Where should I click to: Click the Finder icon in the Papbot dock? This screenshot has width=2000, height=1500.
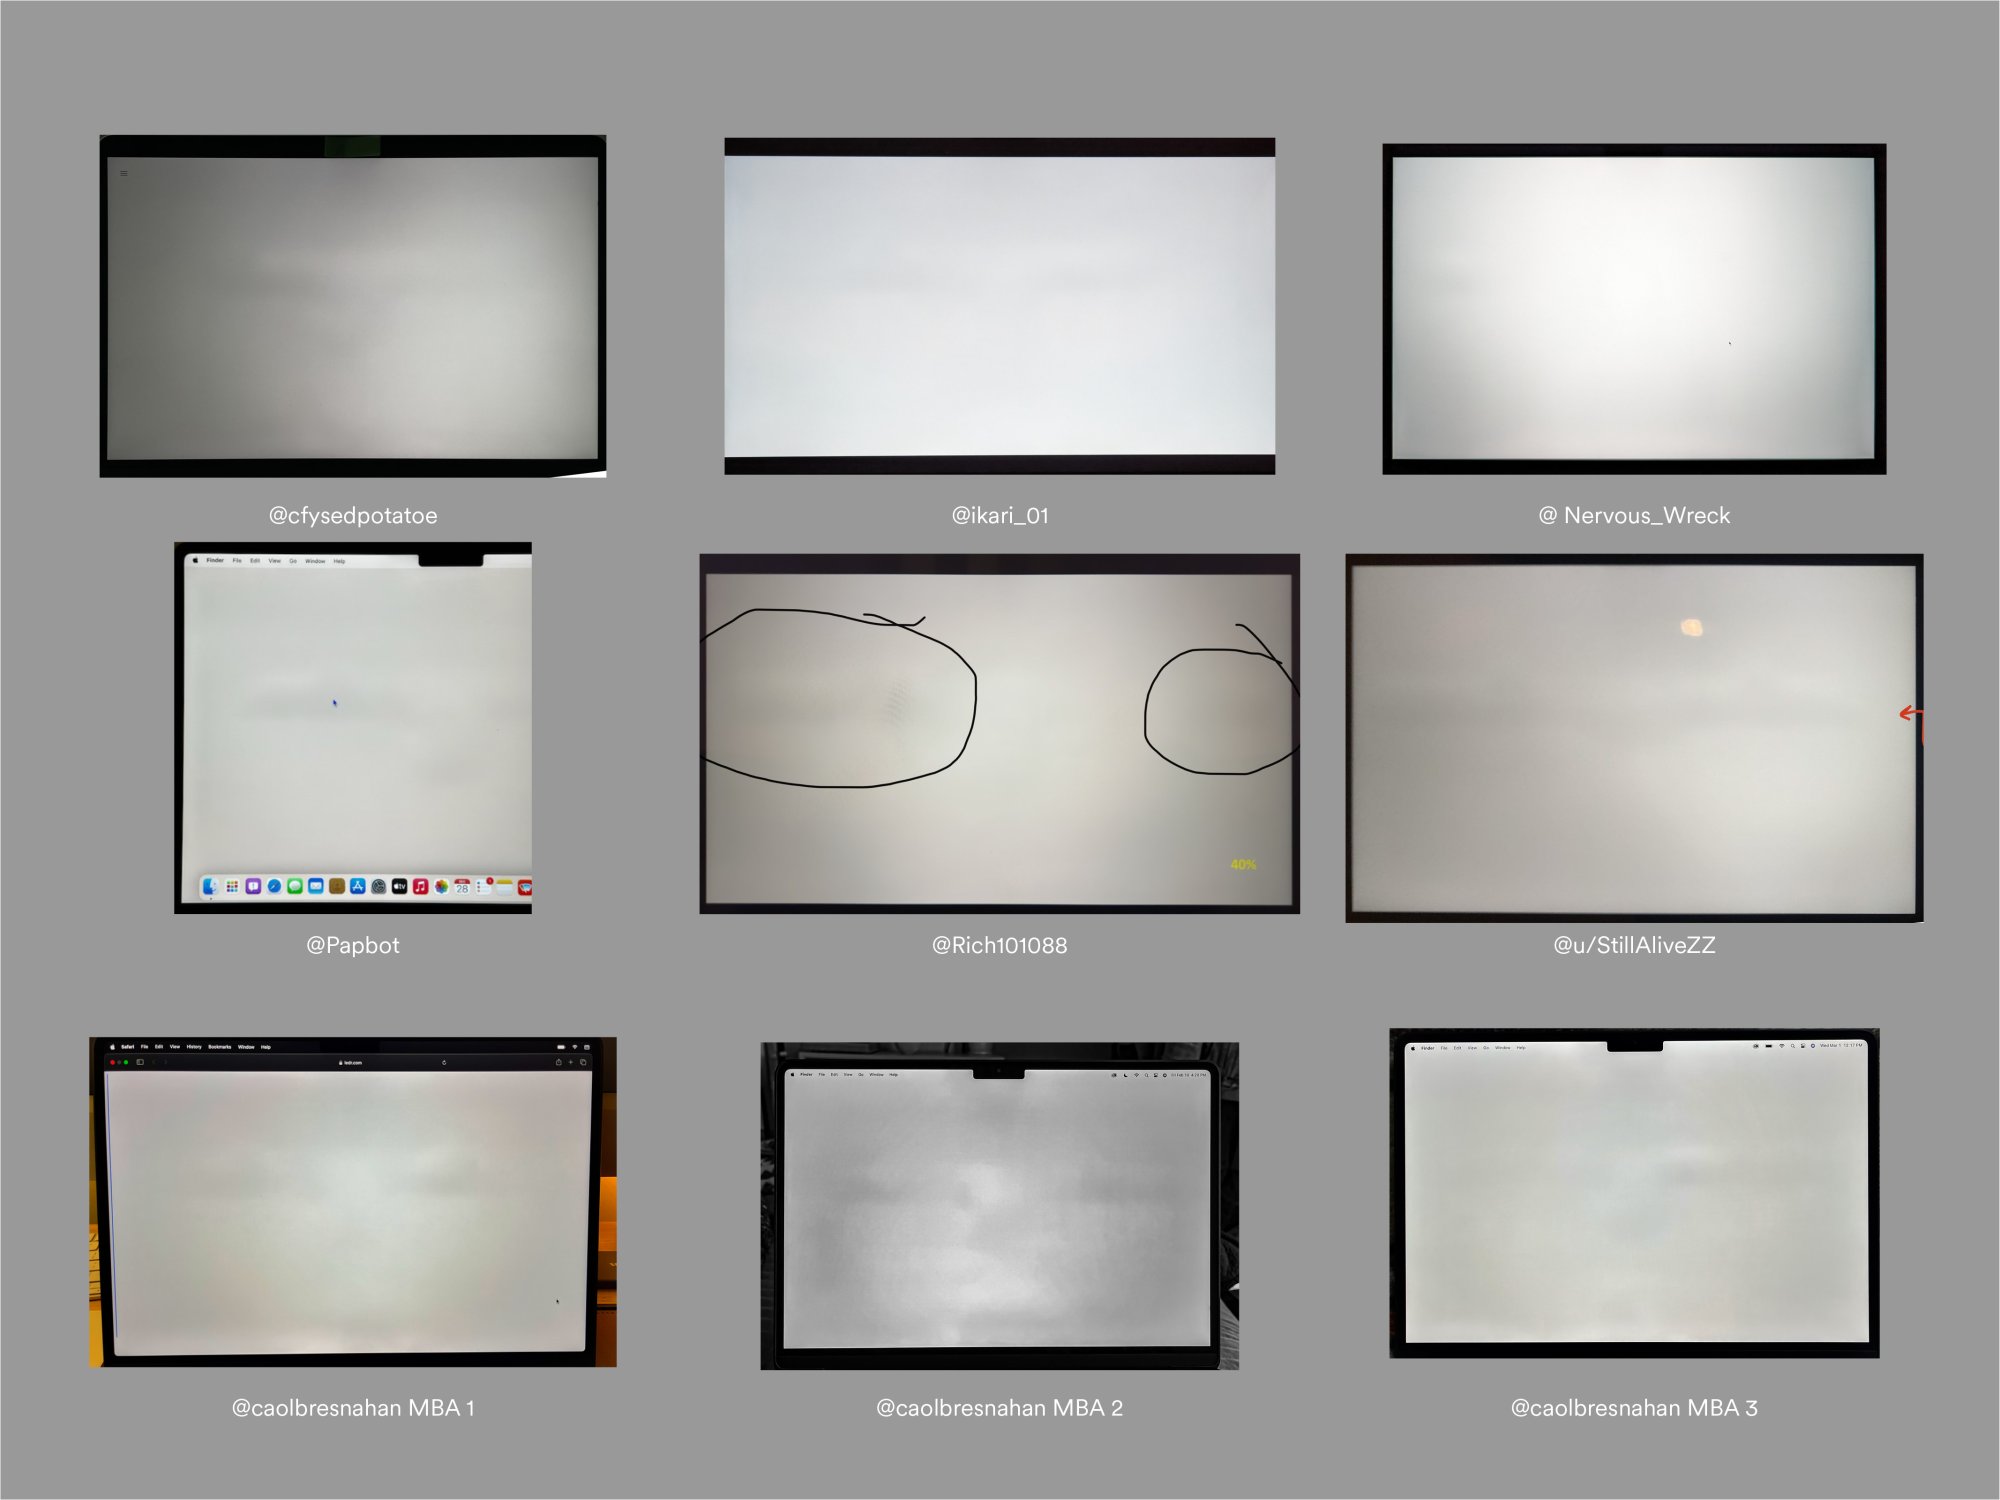(209, 886)
